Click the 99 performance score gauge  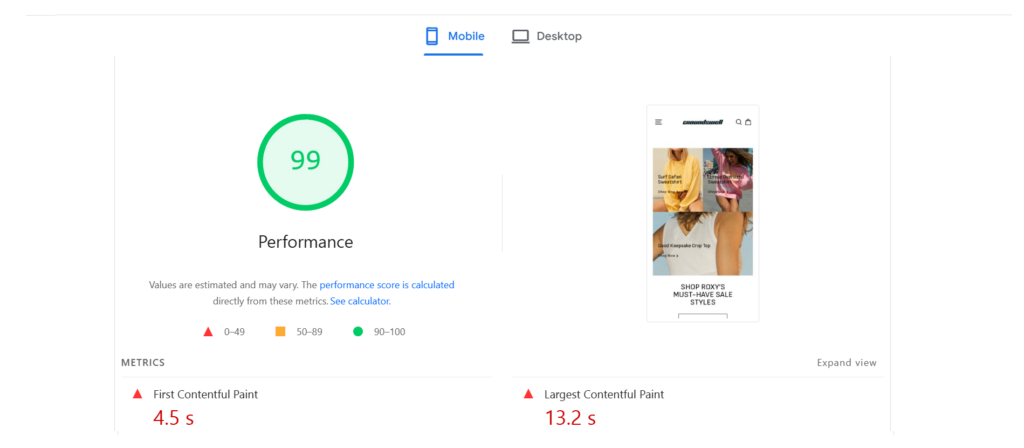coord(305,161)
